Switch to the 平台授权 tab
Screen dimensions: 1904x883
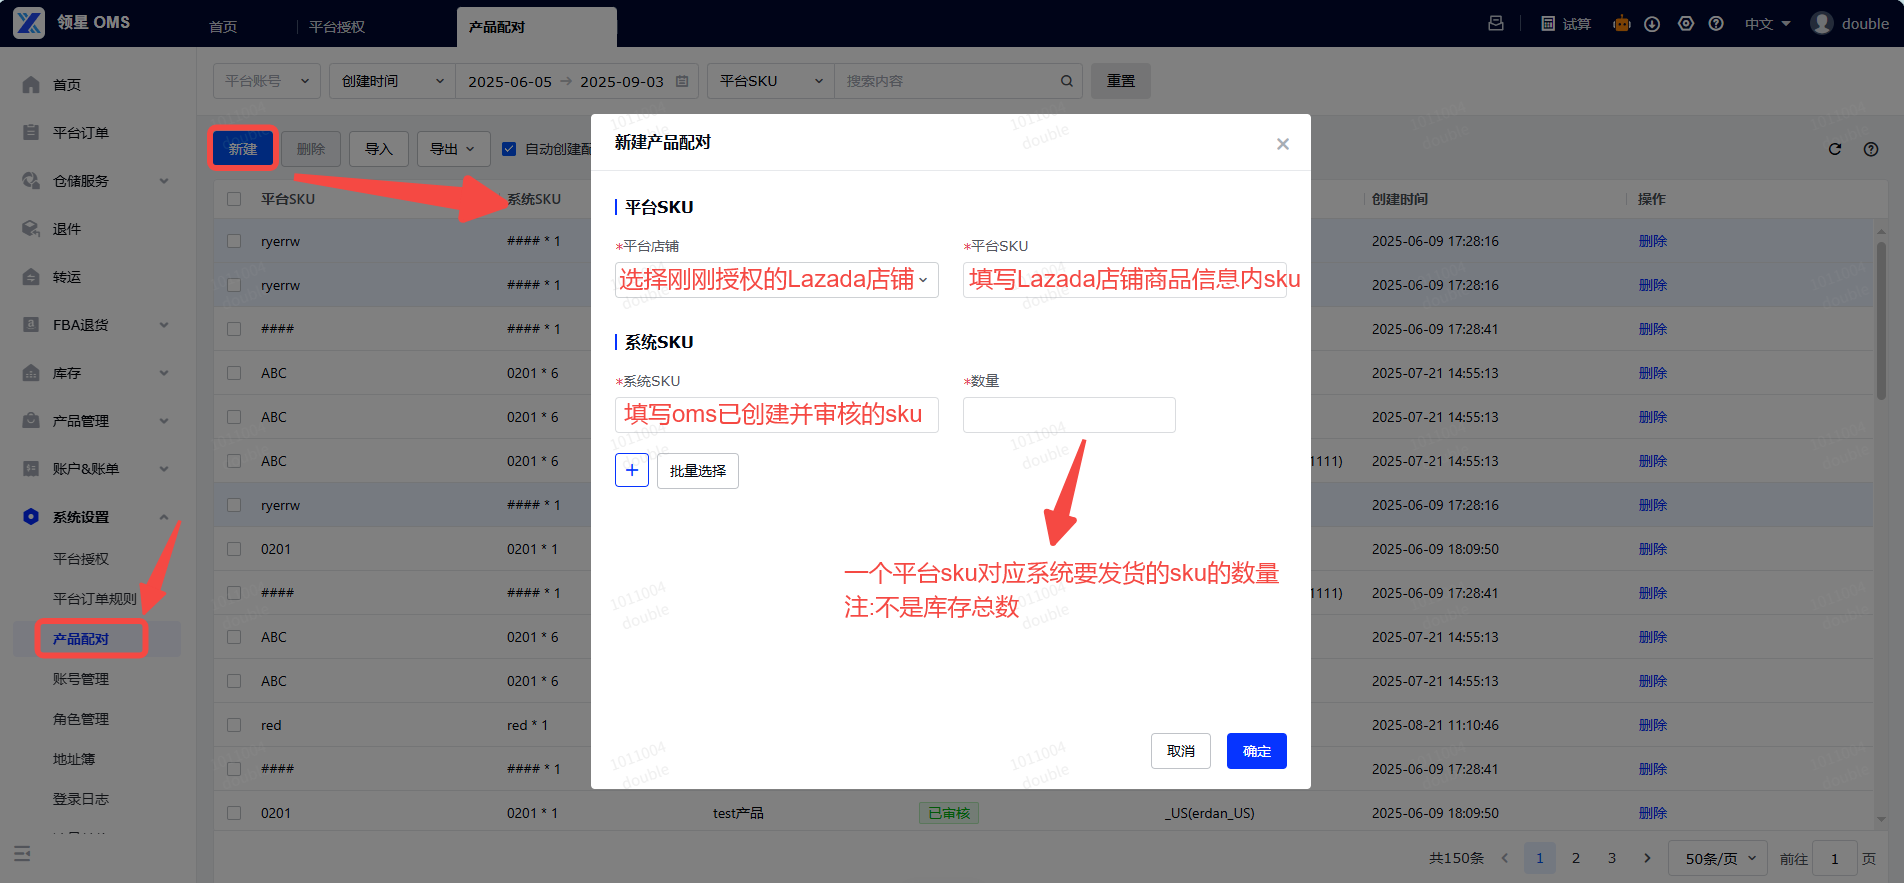337,27
